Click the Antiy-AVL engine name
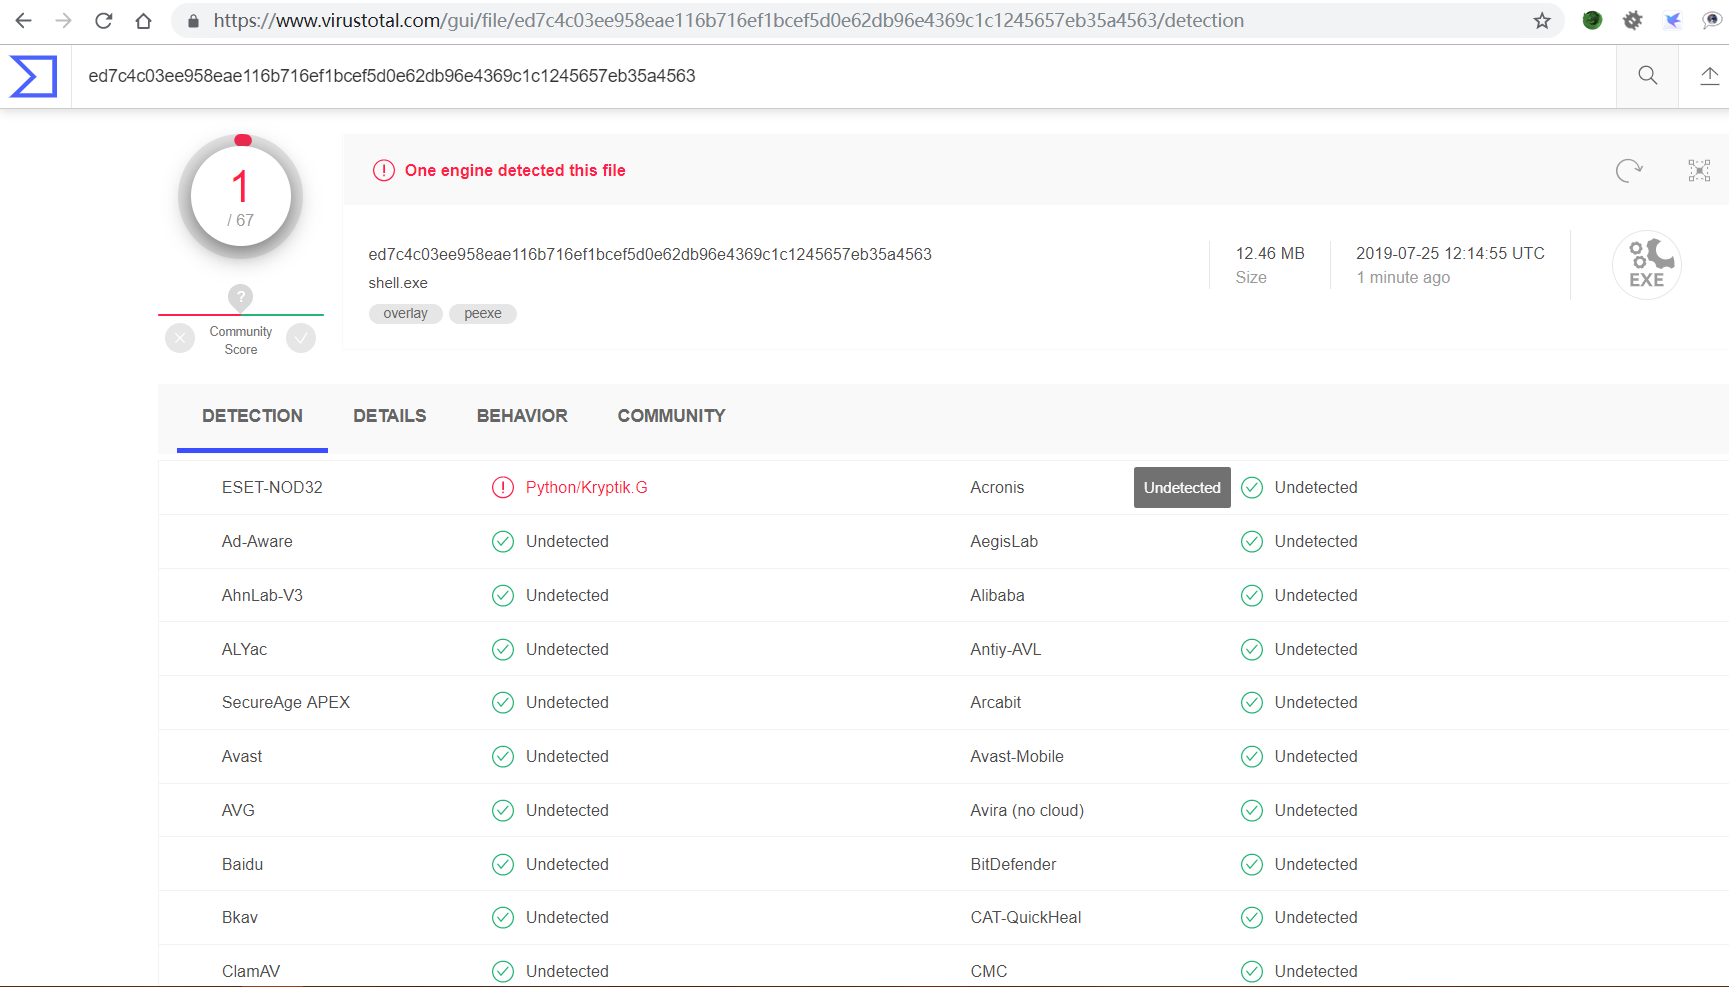 (1006, 649)
